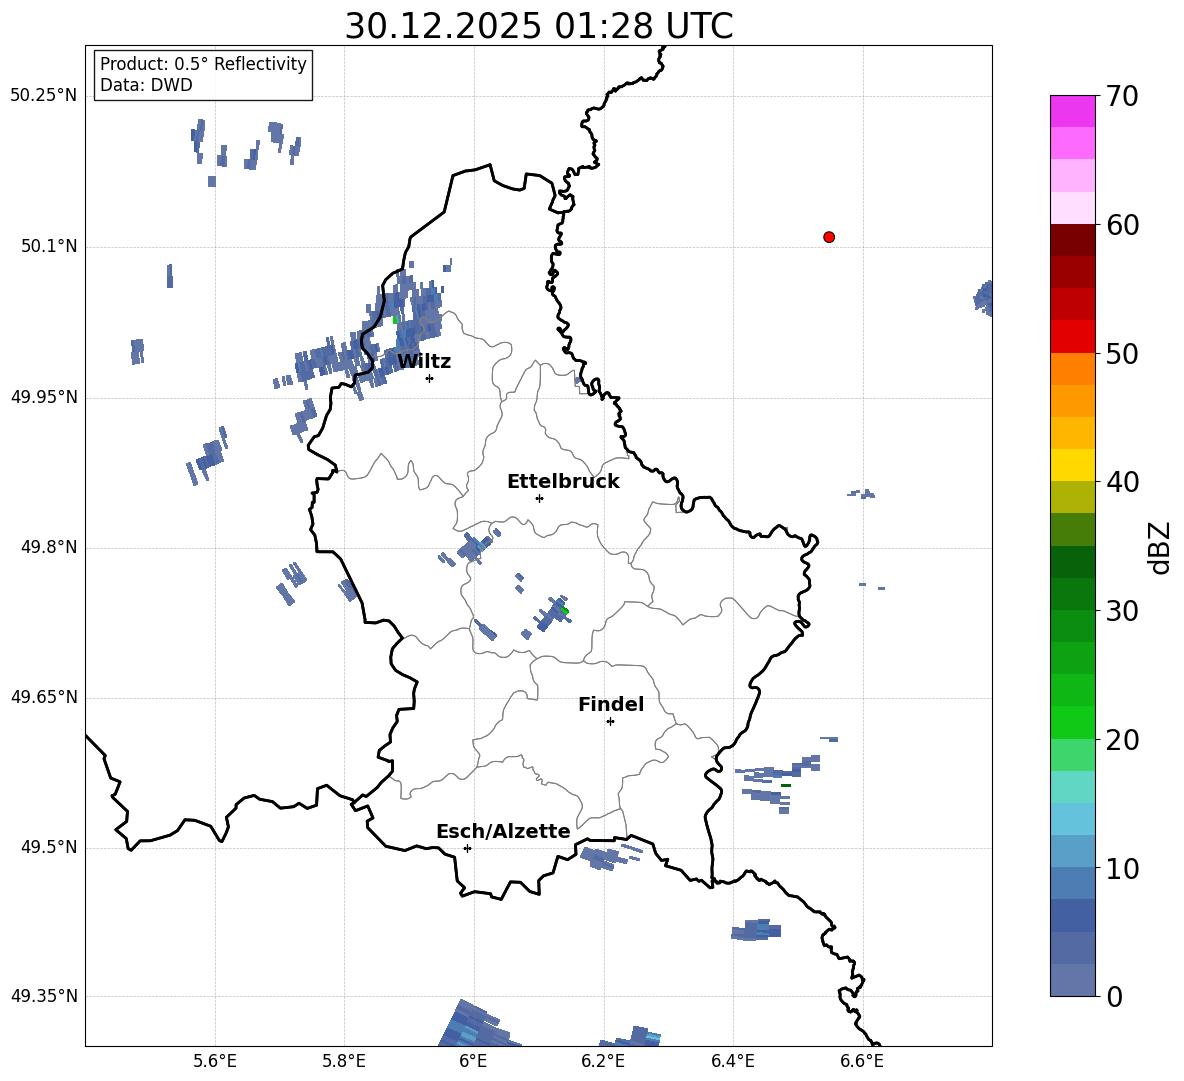Click the Findel city label
Screen dimensions: 1184x1081
pyautogui.click(x=611, y=704)
